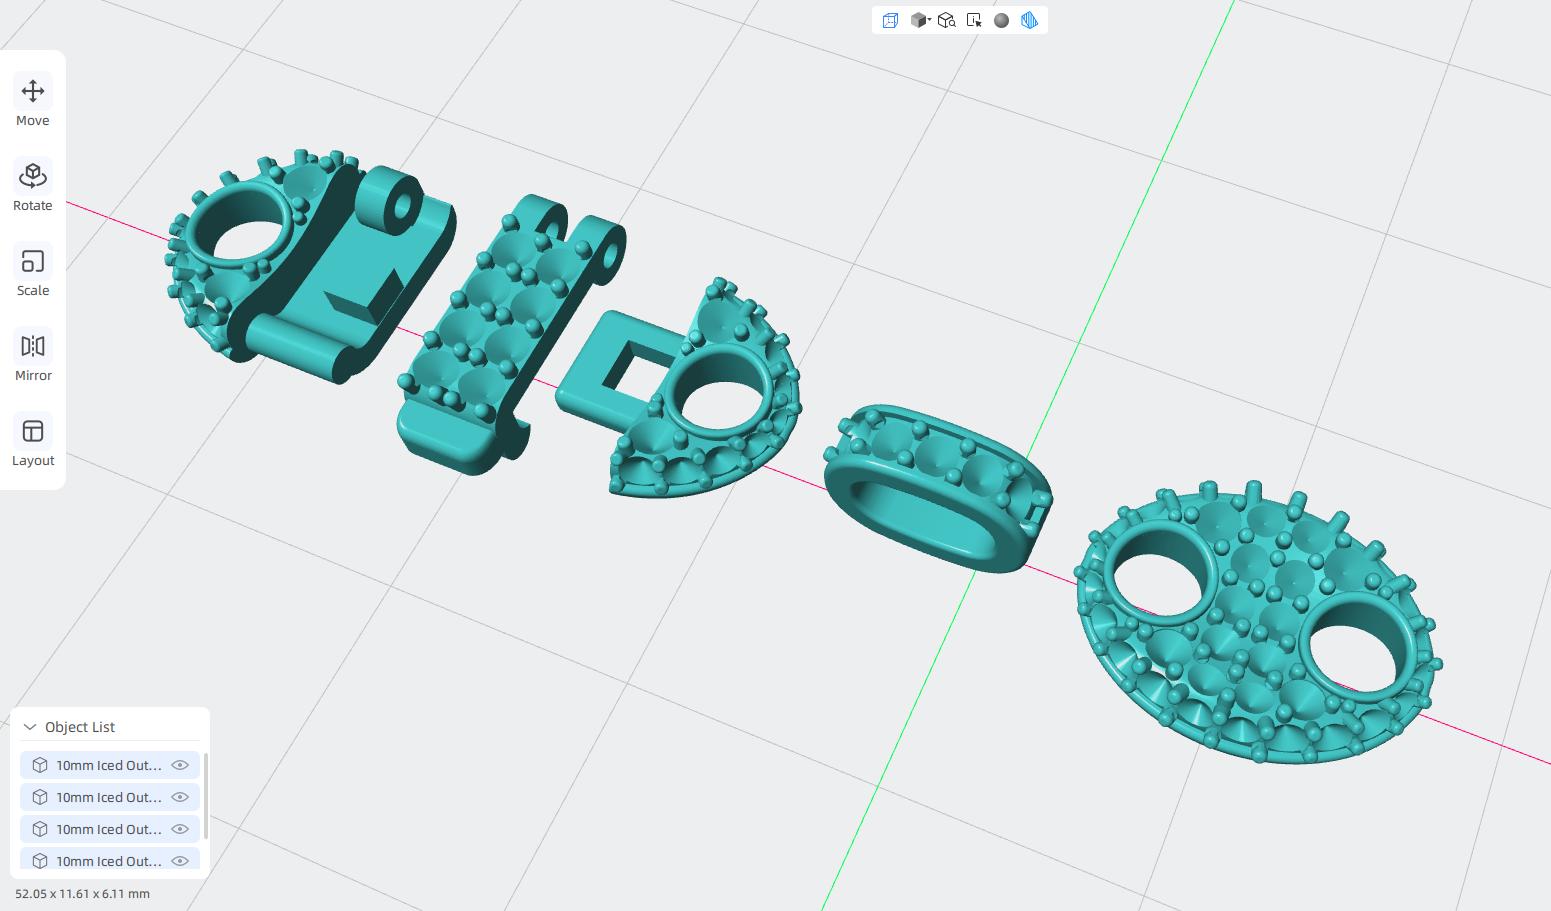Image resolution: width=1551 pixels, height=911 pixels.
Task: Select the large oval two-hole model in viewport
Action: click(1258, 622)
